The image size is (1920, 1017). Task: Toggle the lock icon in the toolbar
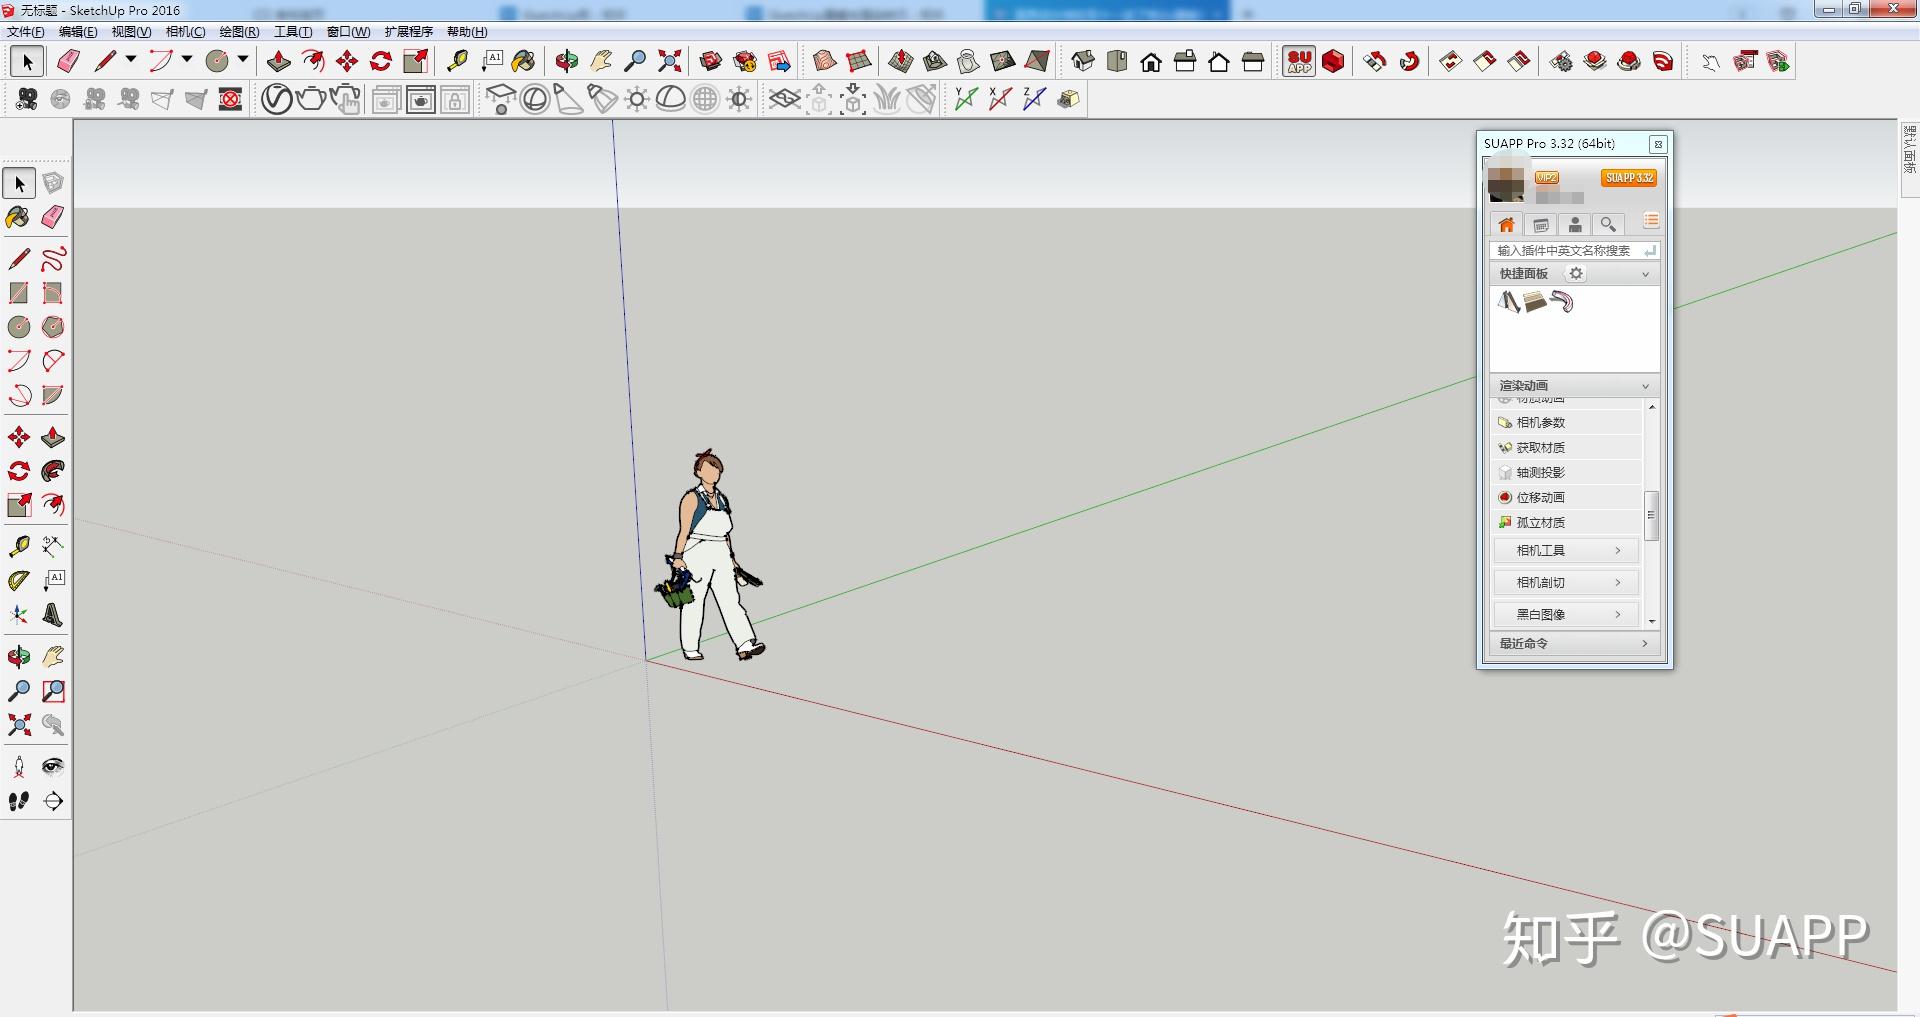click(456, 99)
